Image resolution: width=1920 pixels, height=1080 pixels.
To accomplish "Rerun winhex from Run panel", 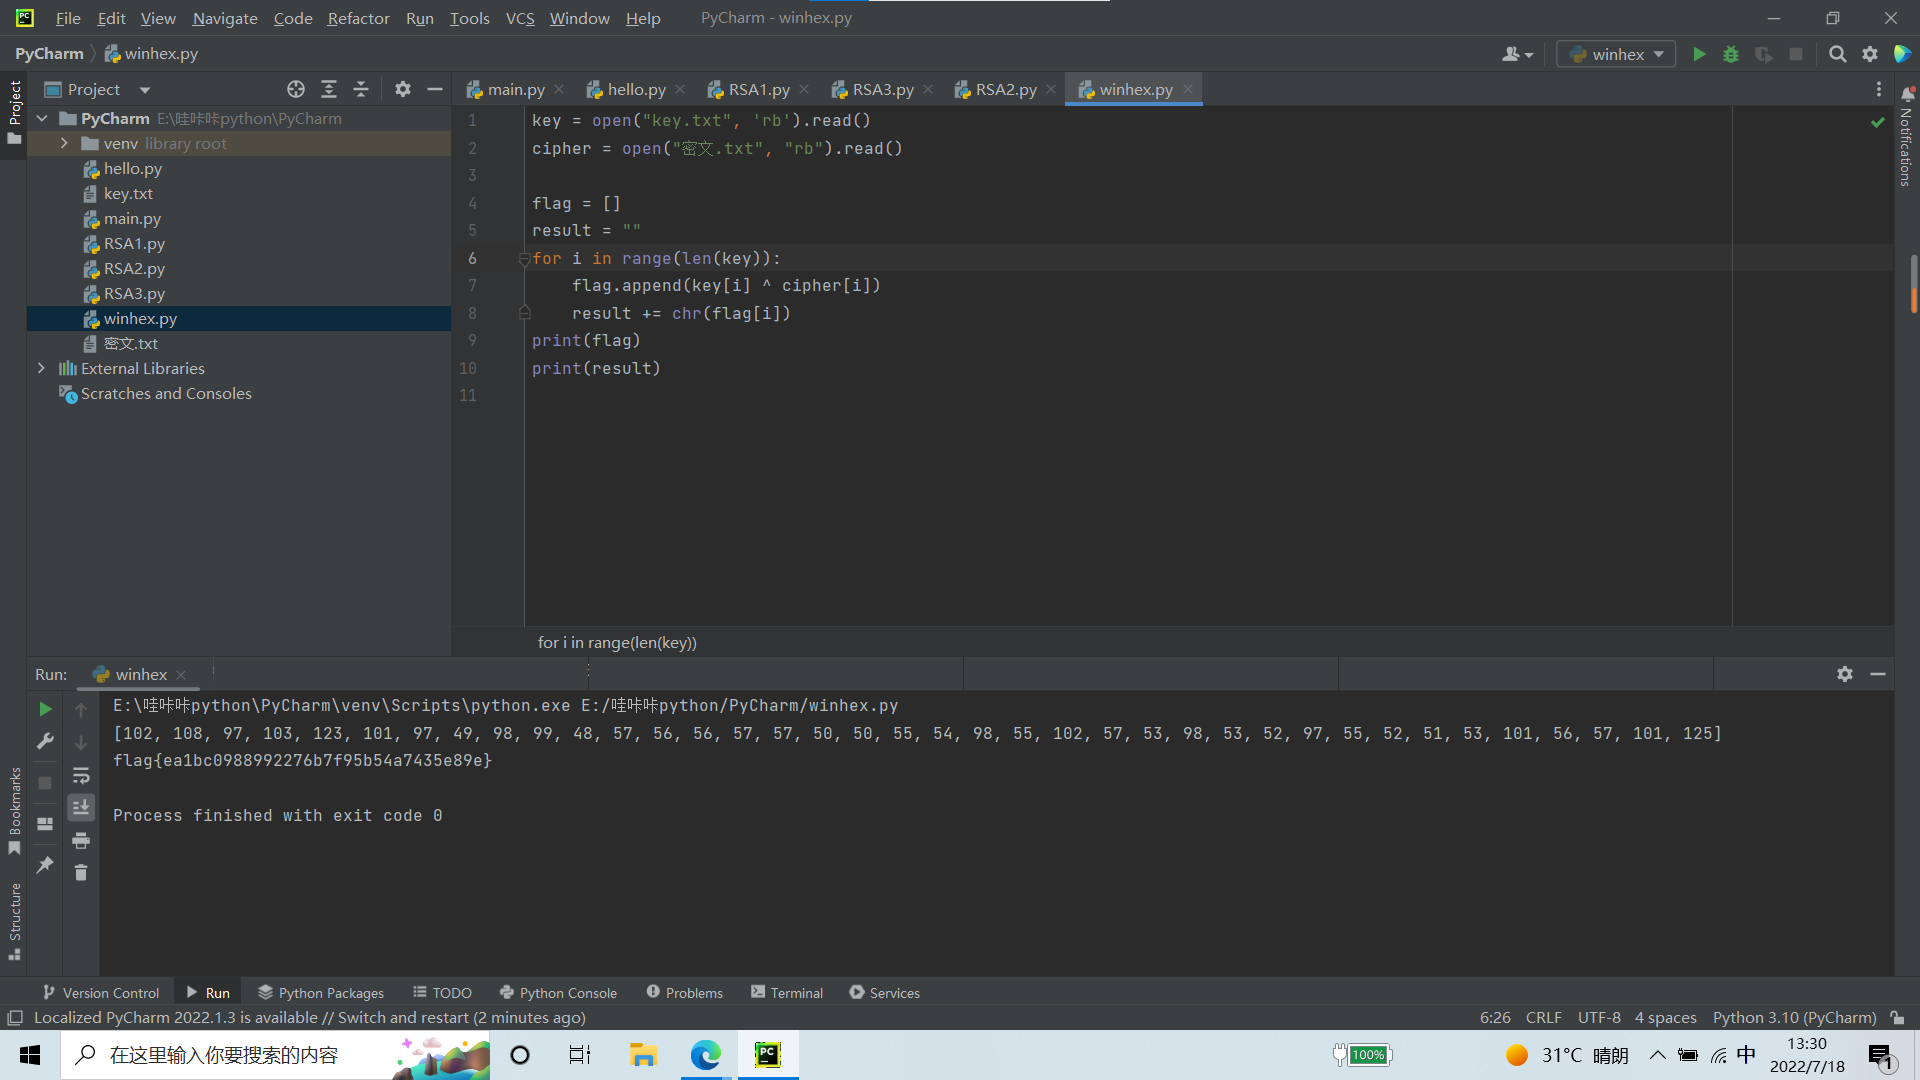I will (x=45, y=709).
